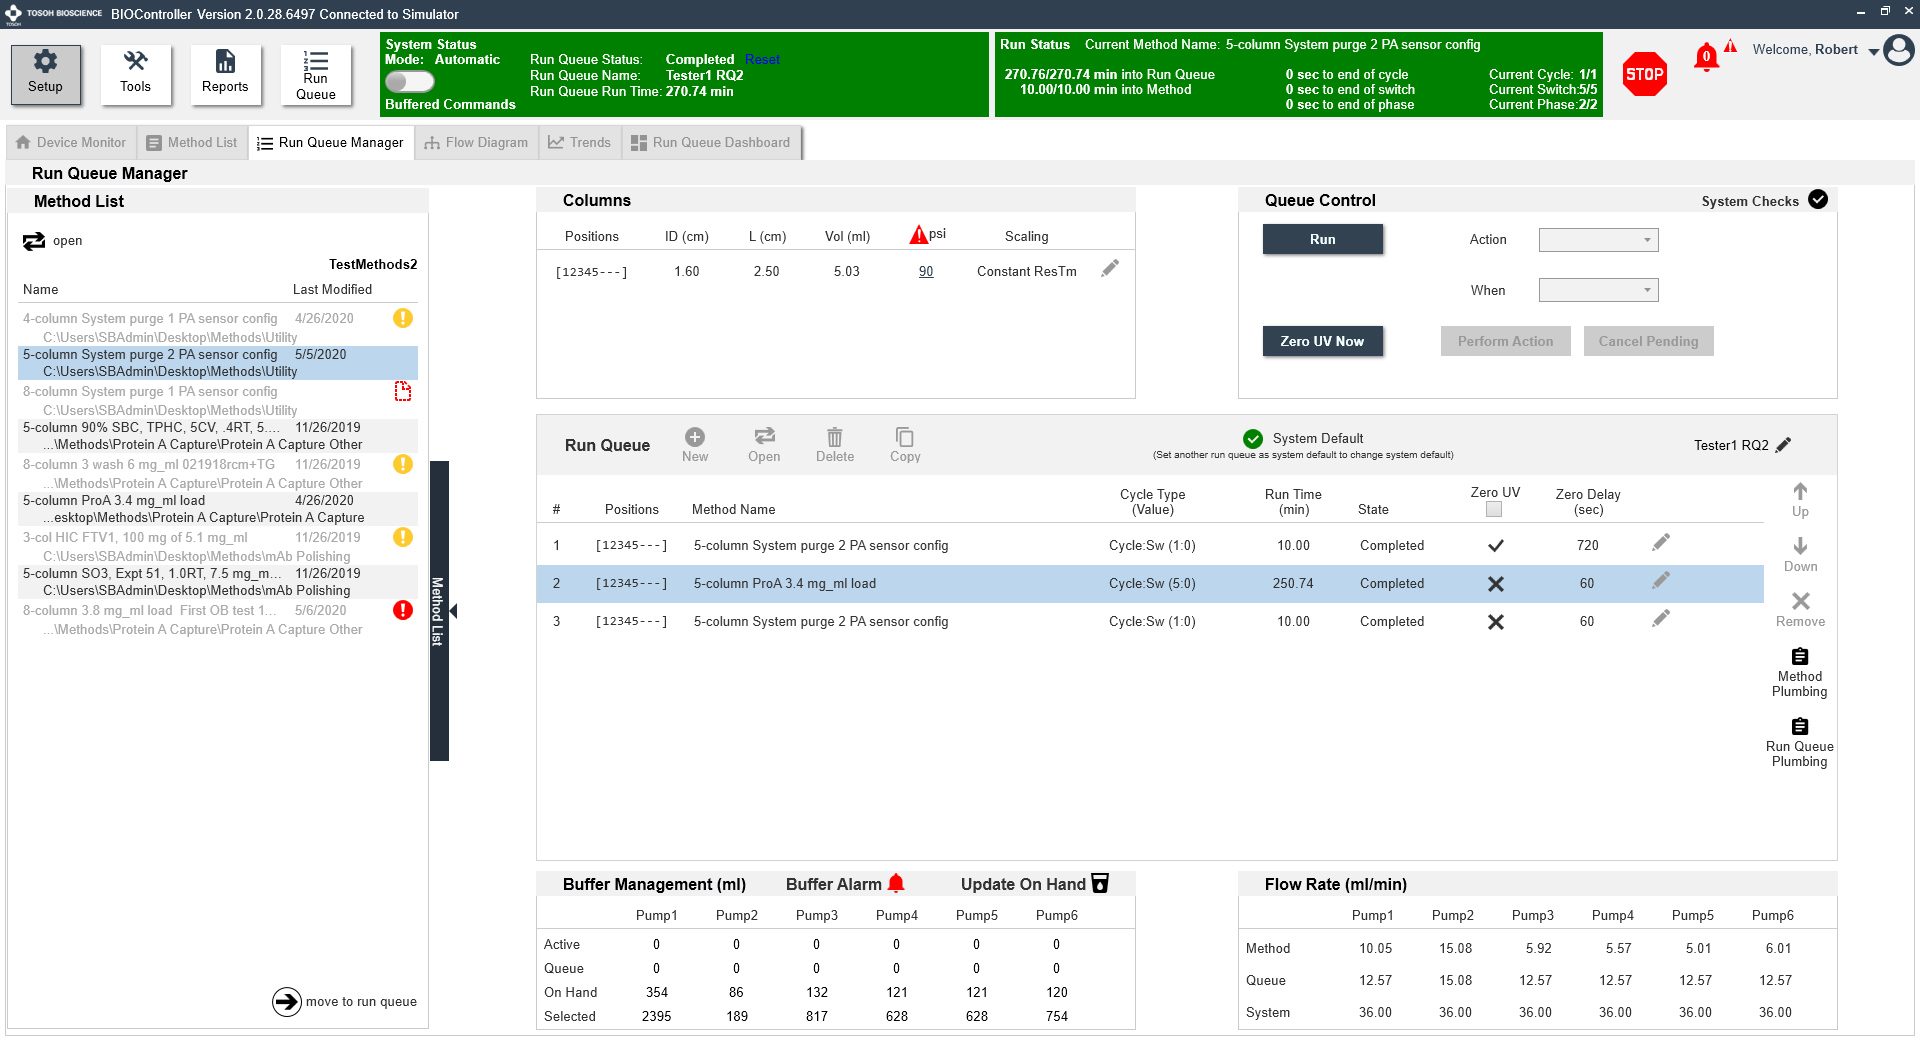Move selected queue row Up
The height and width of the screenshot is (1040, 1920).
coord(1800,500)
